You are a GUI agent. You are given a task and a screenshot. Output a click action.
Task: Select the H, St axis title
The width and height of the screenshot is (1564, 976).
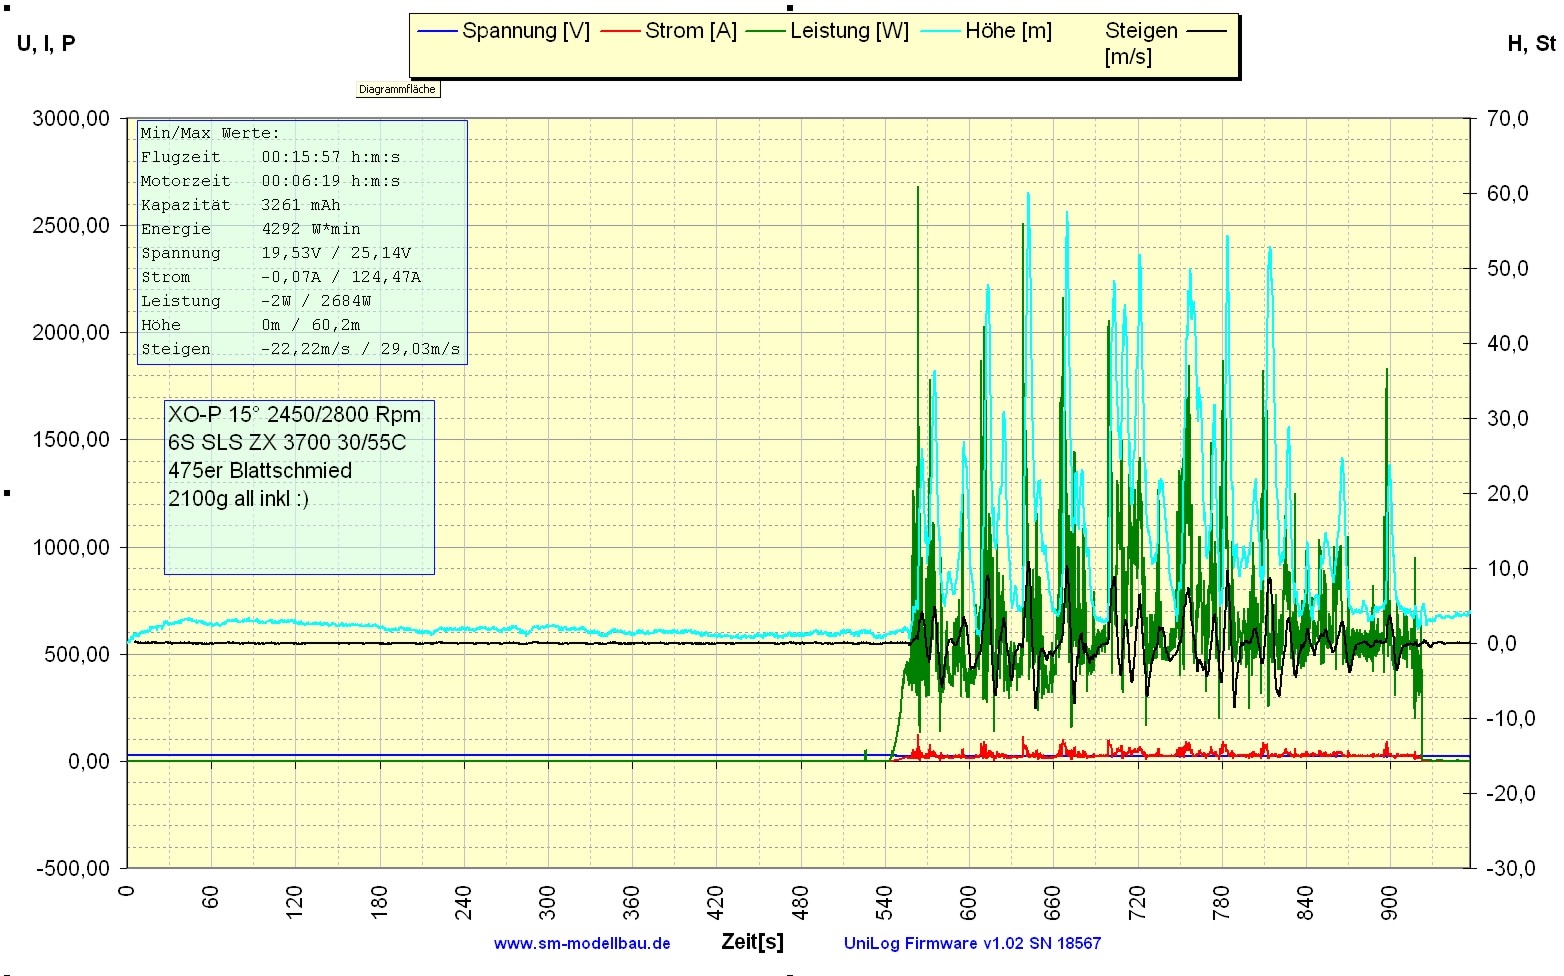tap(1531, 43)
